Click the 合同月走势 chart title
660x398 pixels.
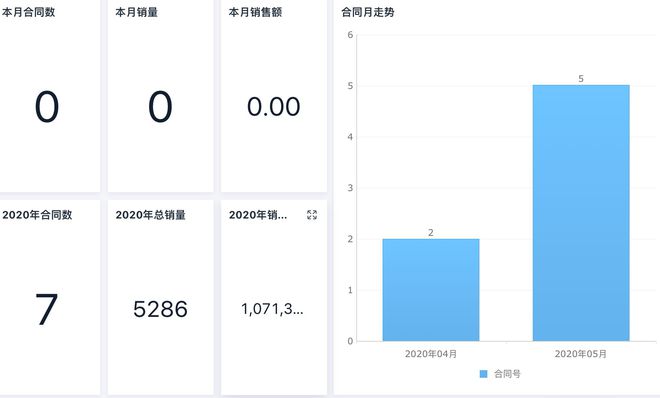[368, 12]
